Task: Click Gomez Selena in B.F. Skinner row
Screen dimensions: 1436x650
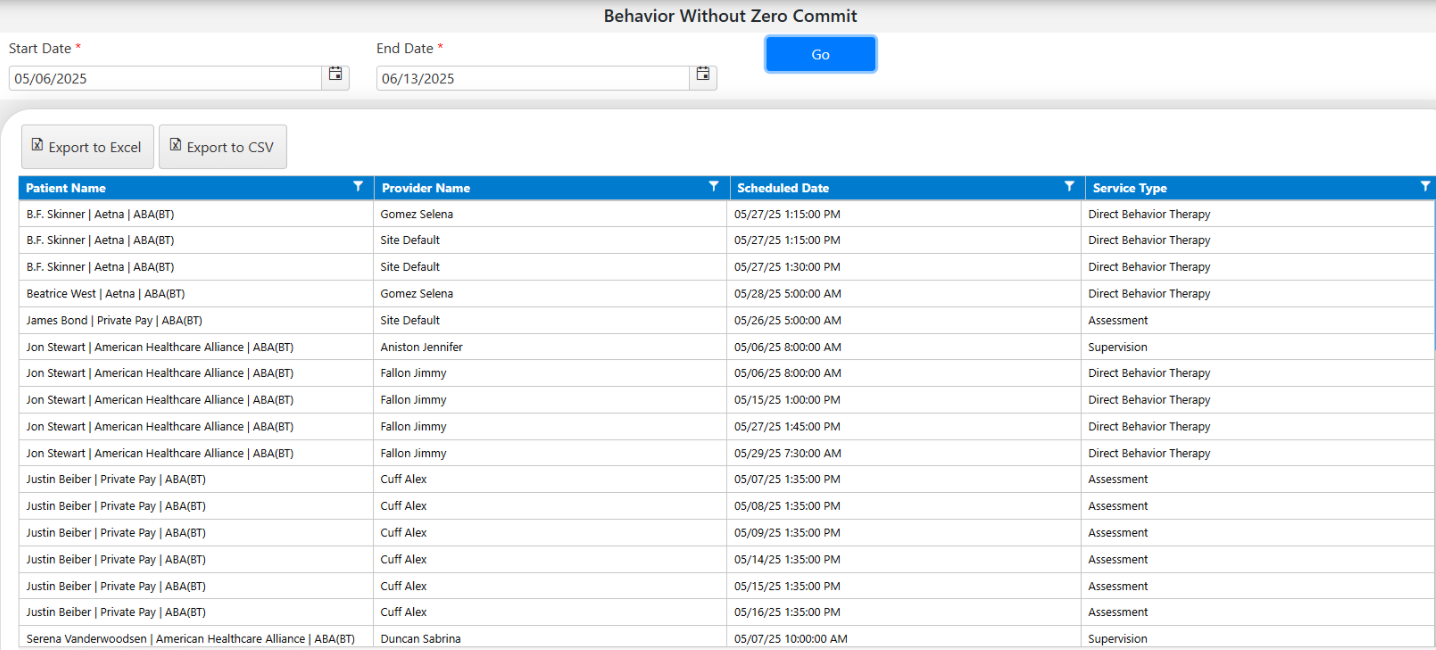Action: click(417, 214)
